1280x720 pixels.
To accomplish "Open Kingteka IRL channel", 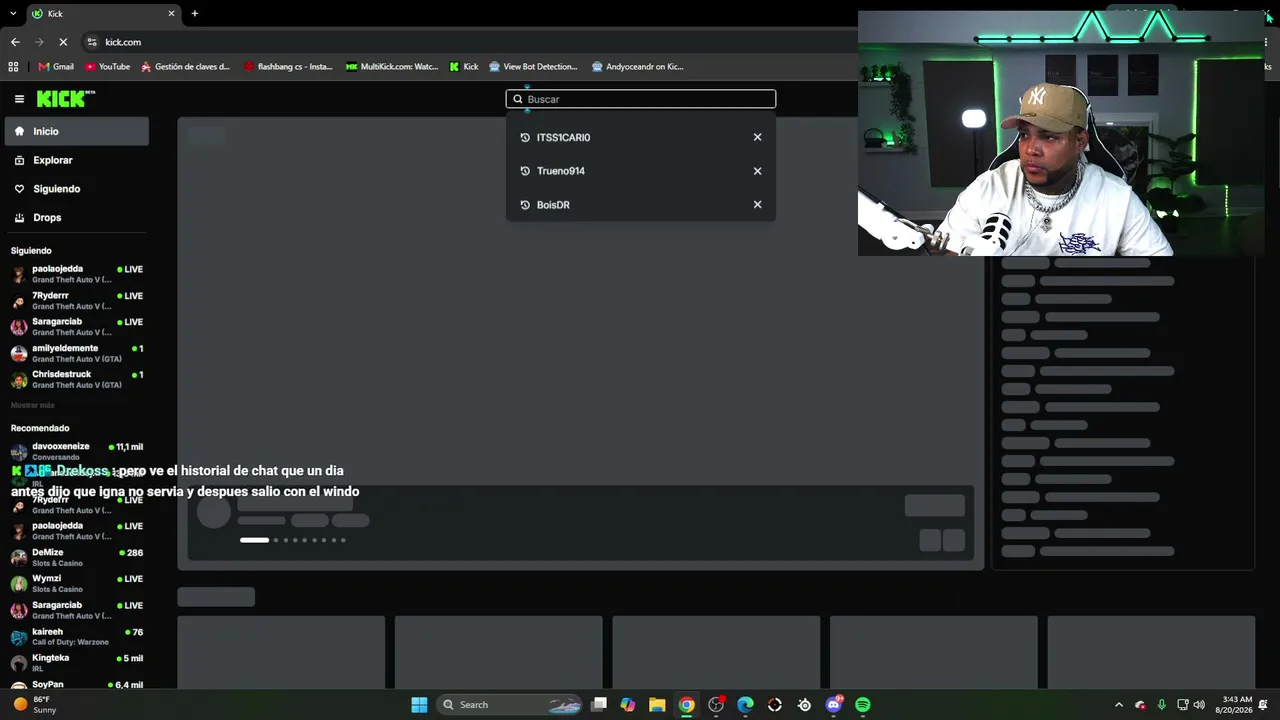I will (77, 663).
